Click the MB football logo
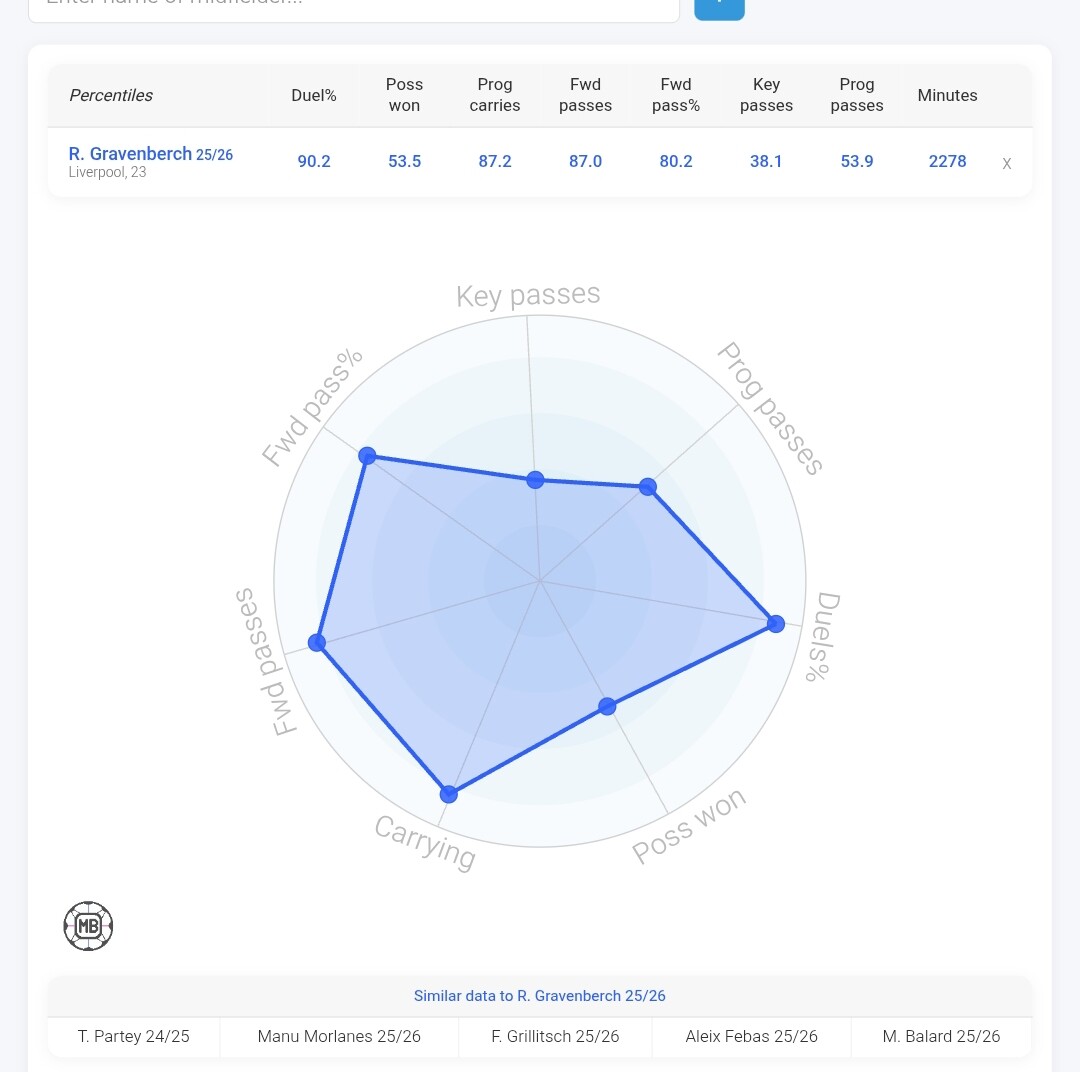 (88, 926)
